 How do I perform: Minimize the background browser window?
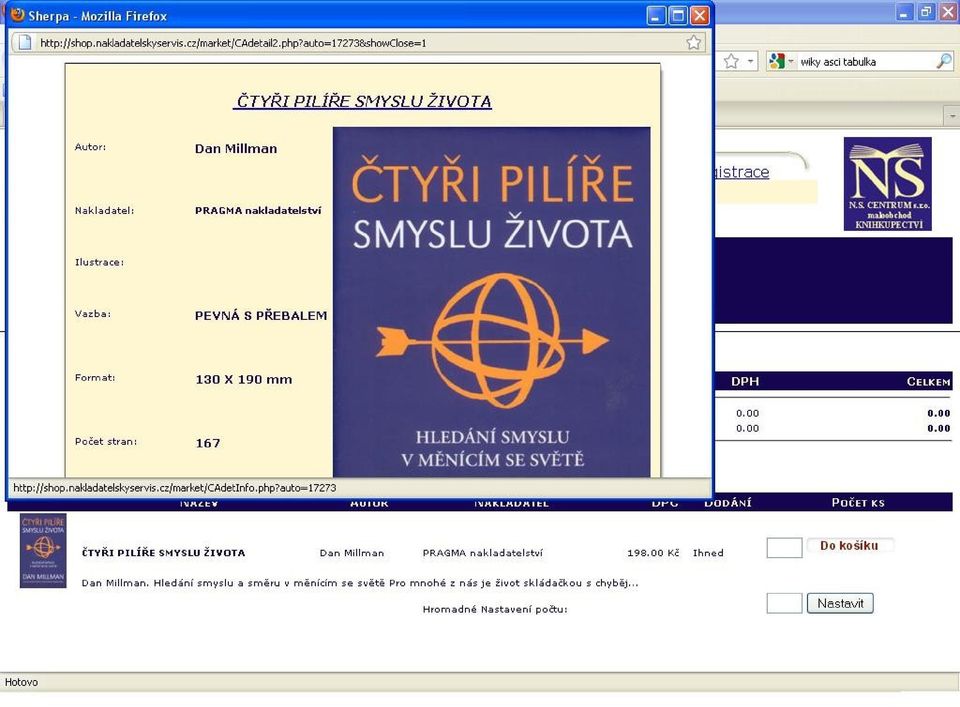[x=905, y=12]
